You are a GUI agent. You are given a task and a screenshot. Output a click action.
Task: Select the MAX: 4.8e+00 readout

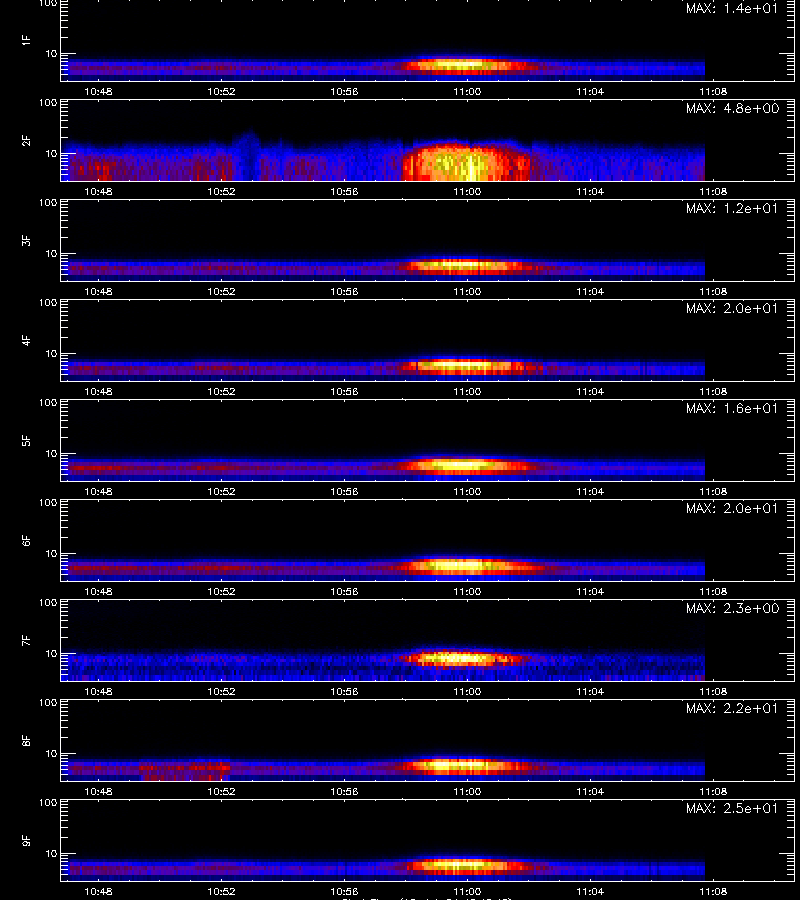732,108
